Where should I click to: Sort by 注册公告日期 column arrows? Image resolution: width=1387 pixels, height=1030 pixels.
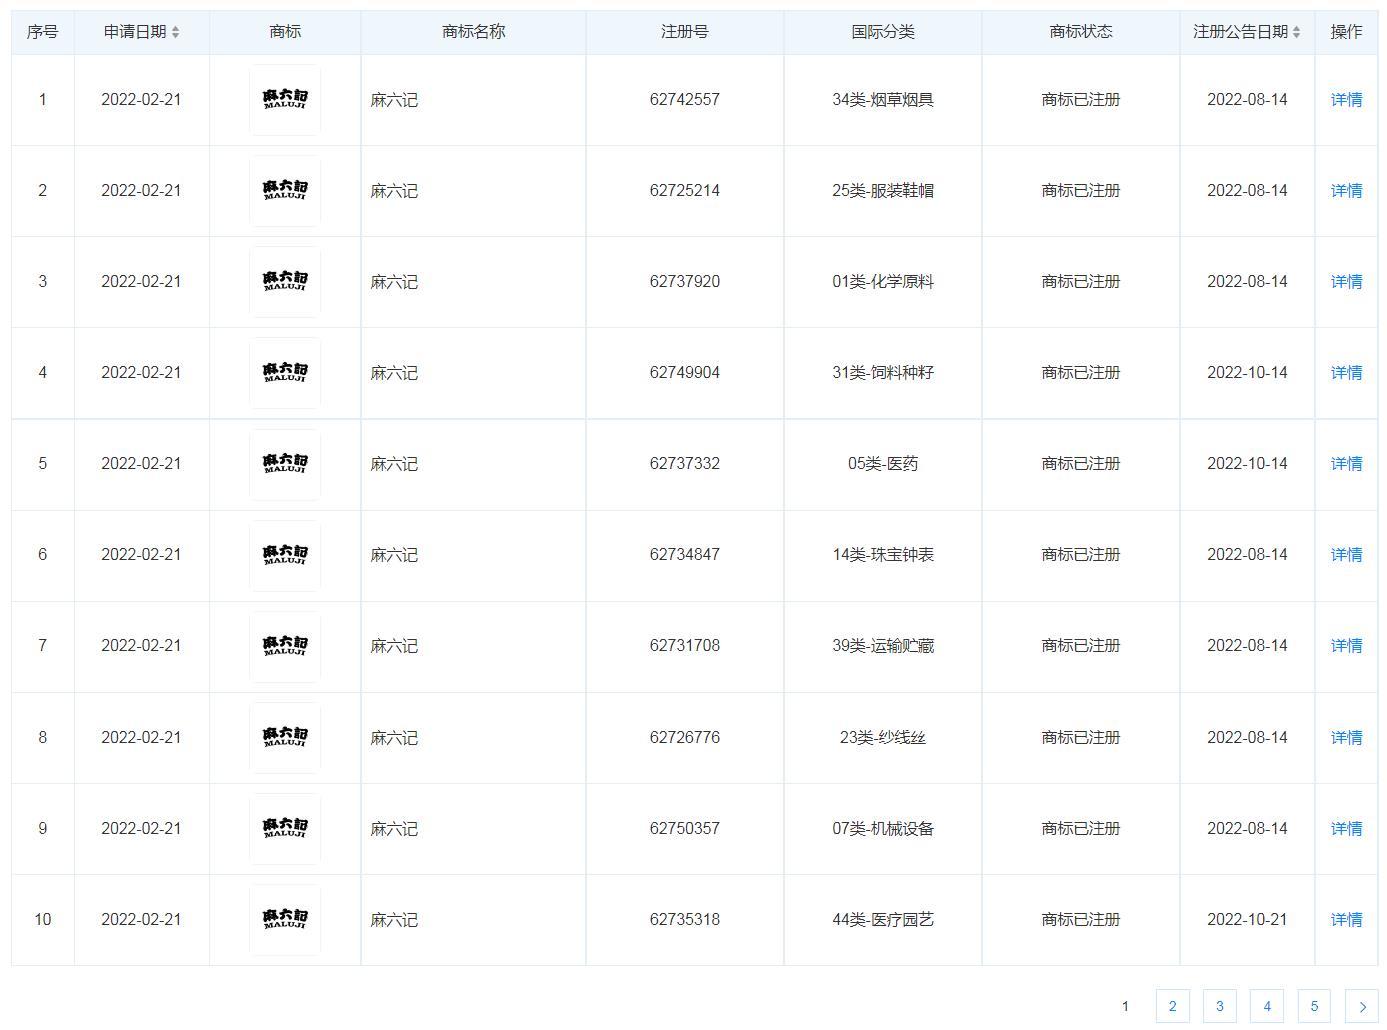click(x=1296, y=32)
